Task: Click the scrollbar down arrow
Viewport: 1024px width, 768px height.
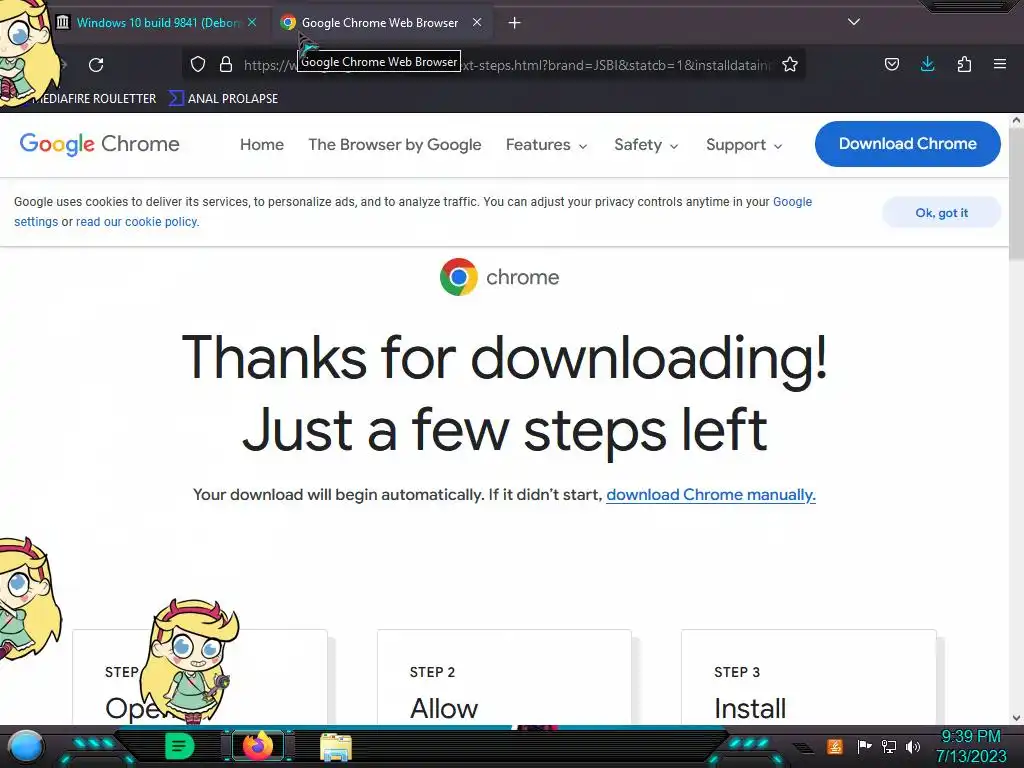Action: (1016, 717)
